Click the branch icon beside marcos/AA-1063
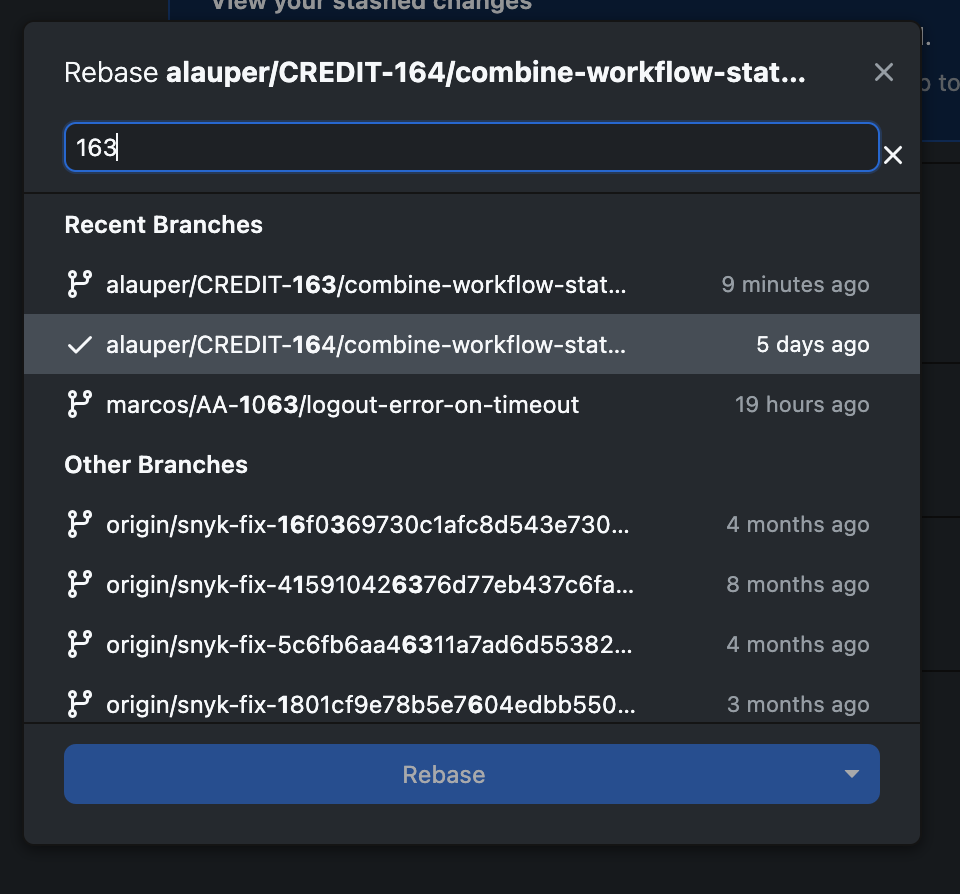The height and width of the screenshot is (894, 960). [79, 404]
